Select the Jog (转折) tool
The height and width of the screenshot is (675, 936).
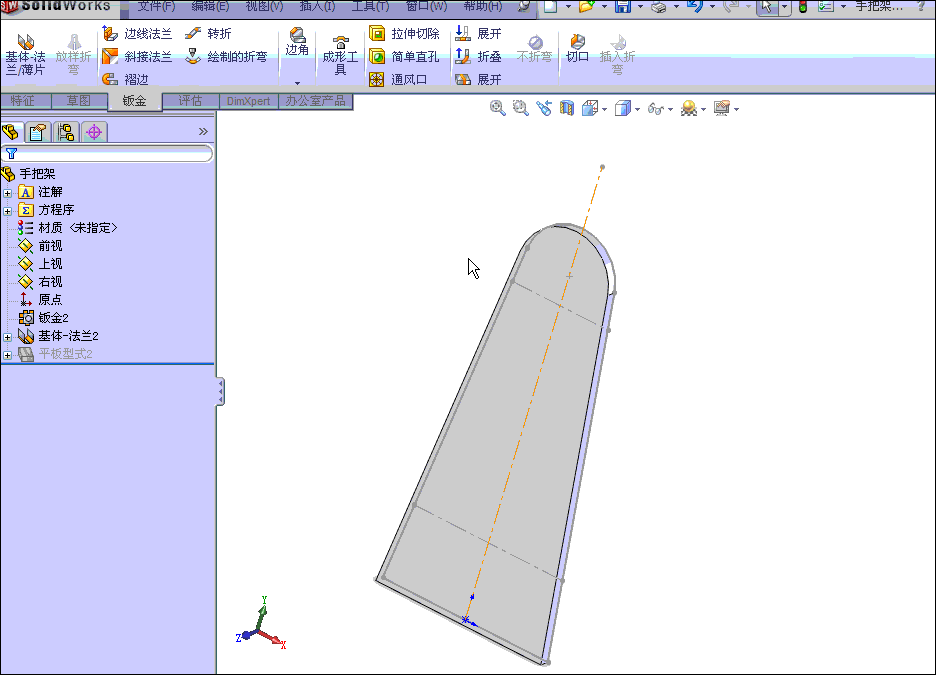pos(208,33)
